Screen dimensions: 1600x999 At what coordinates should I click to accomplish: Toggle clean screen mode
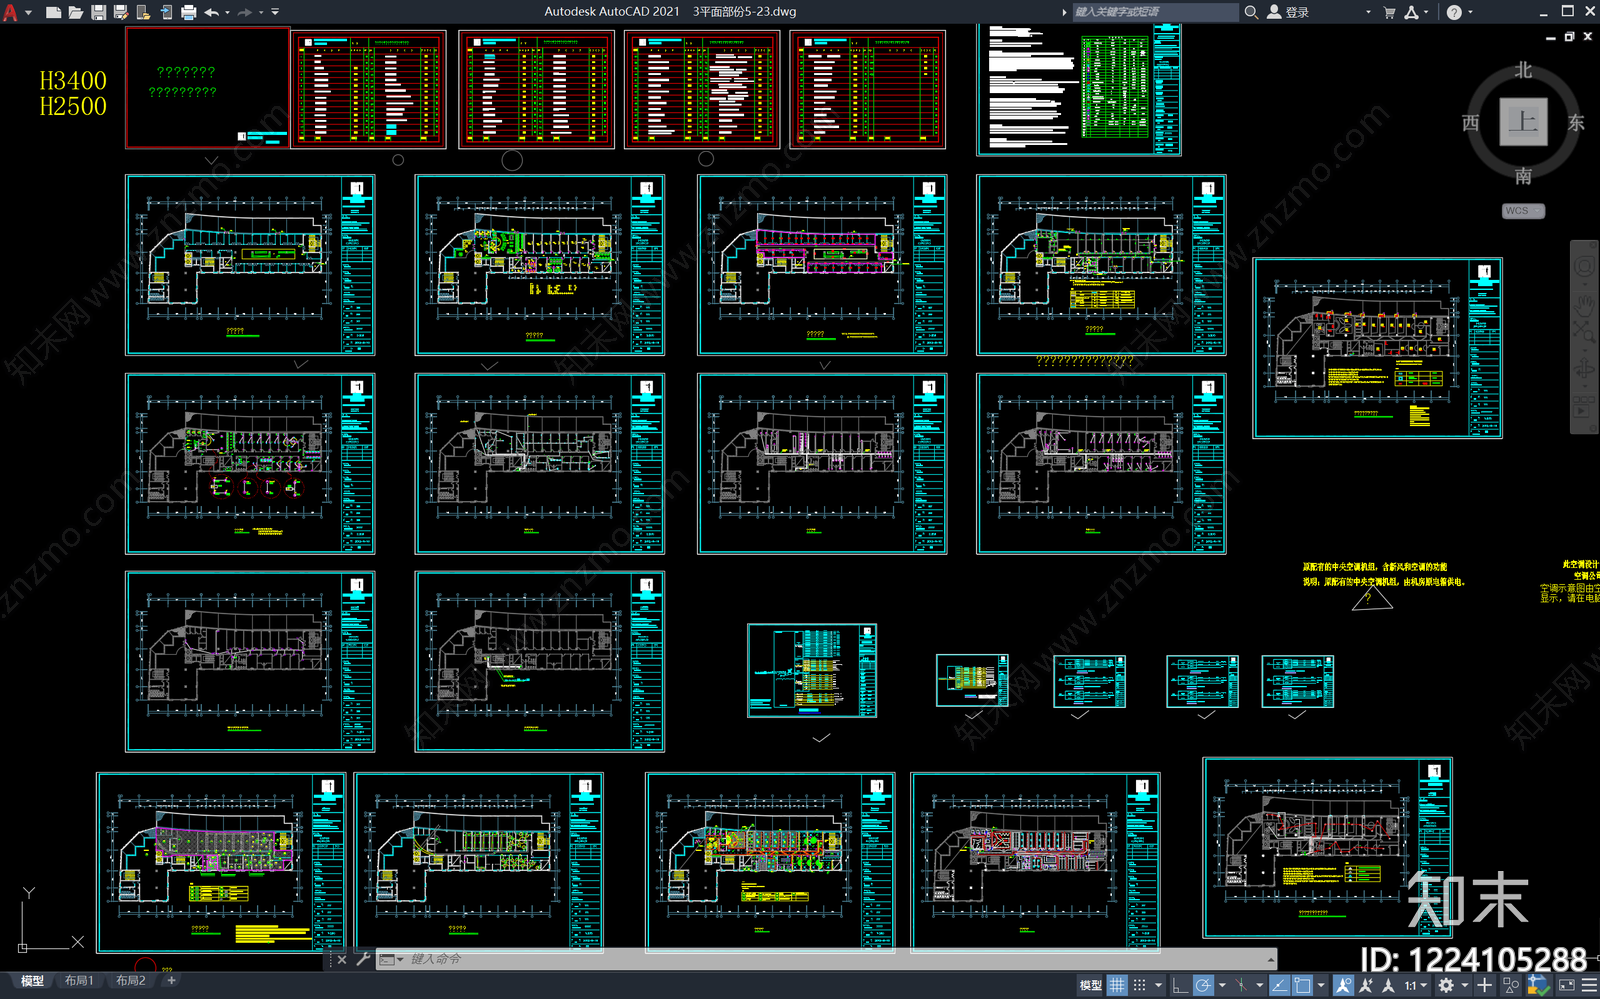click(1567, 985)
